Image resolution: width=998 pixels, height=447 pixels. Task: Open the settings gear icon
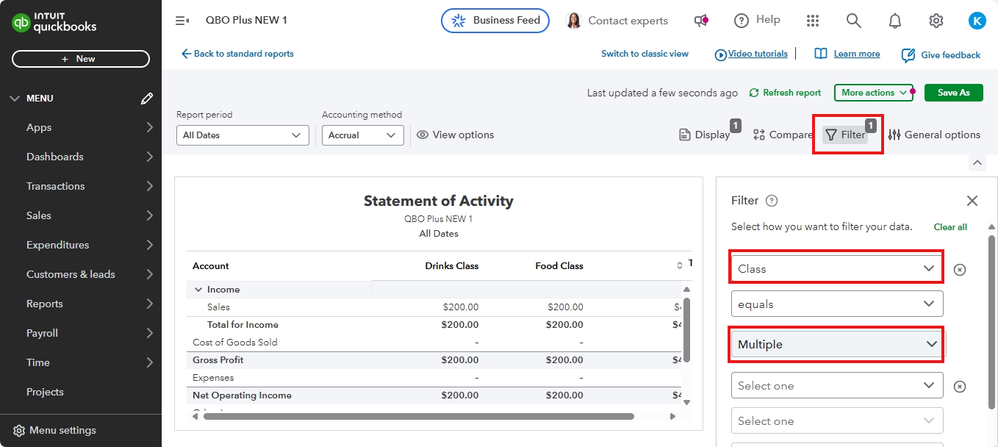click(x=936, y=20)
